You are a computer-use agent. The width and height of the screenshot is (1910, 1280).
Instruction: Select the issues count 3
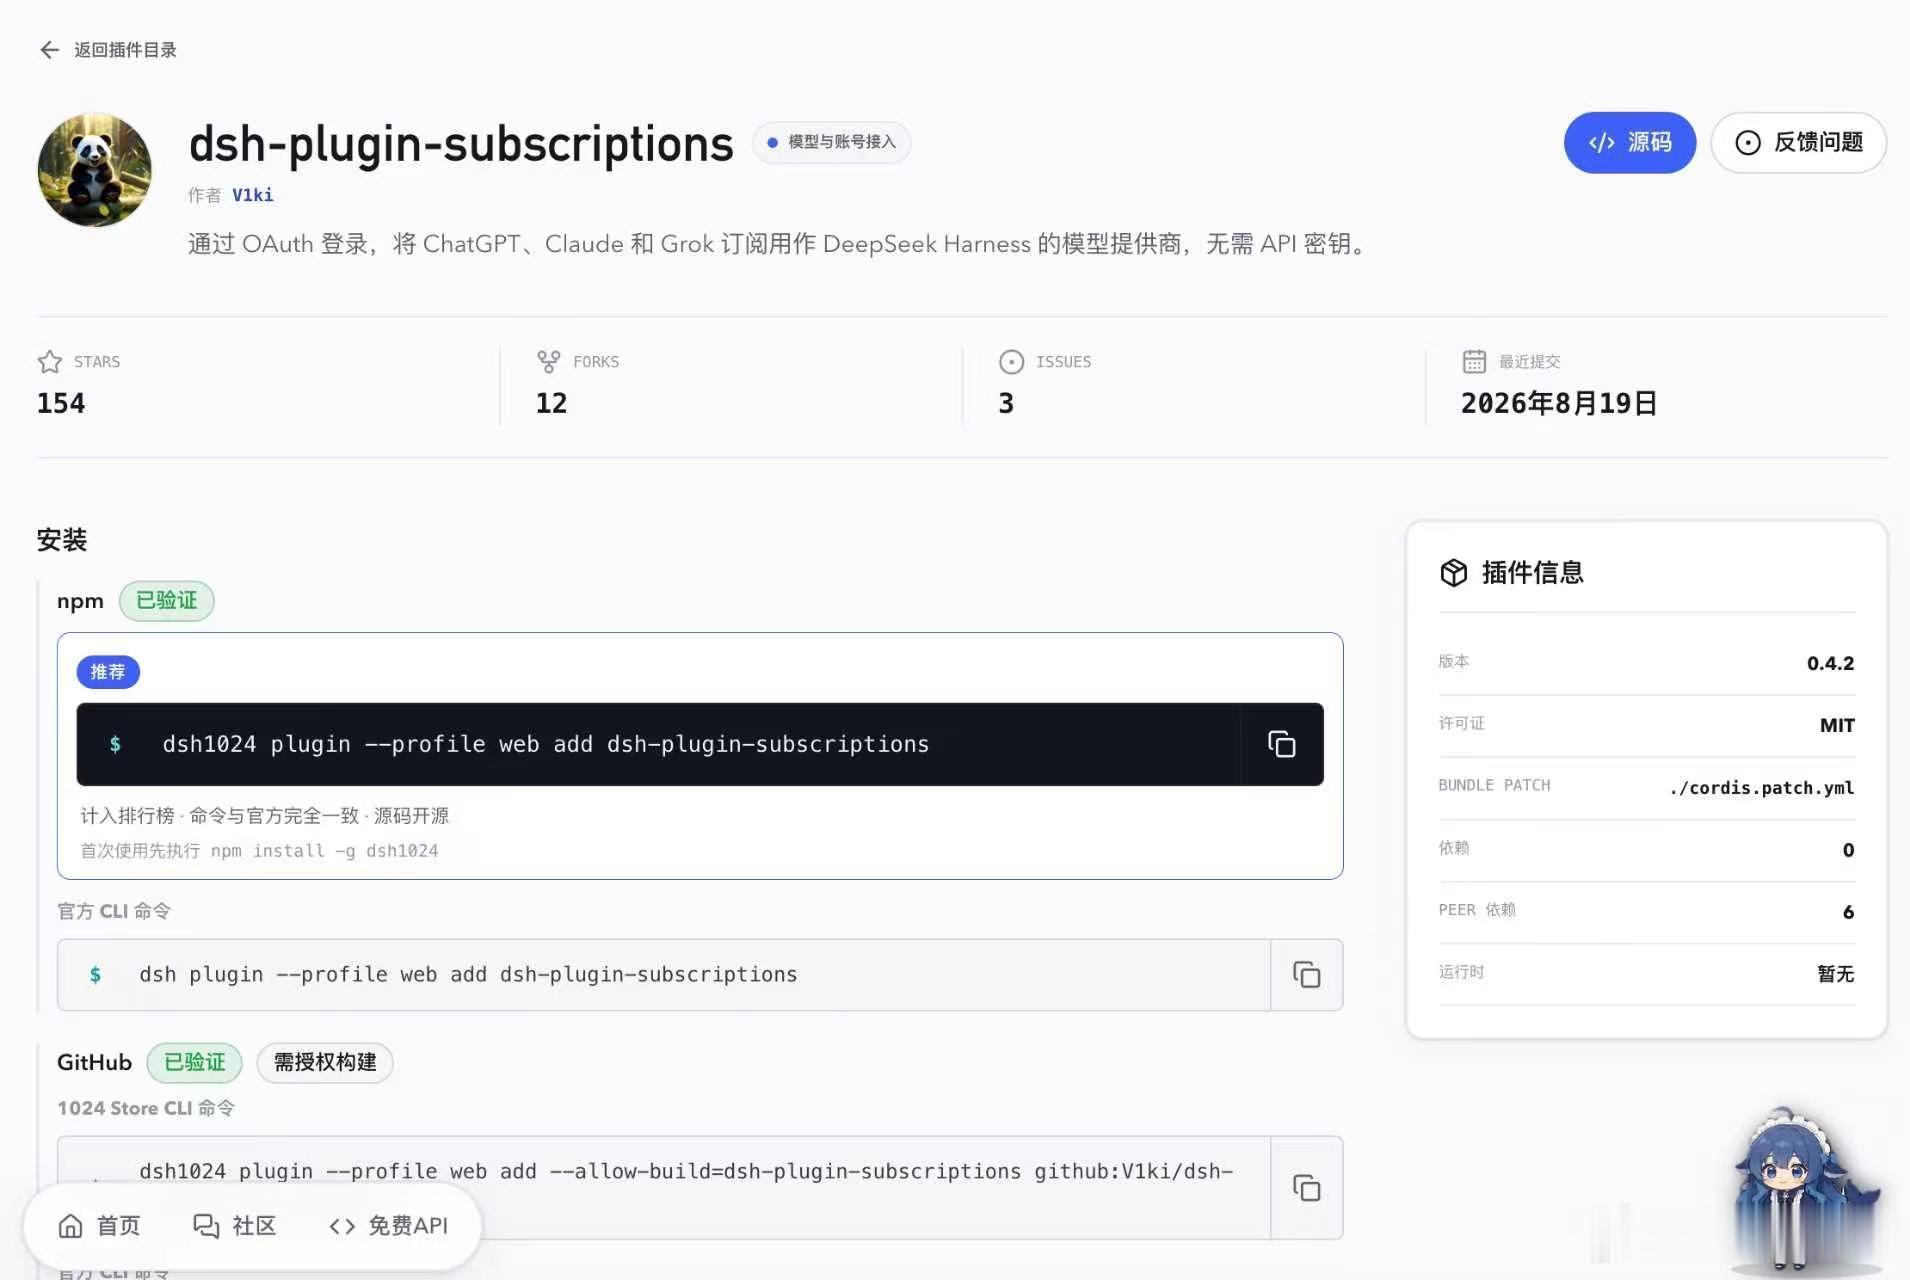tap(1006, 403)
